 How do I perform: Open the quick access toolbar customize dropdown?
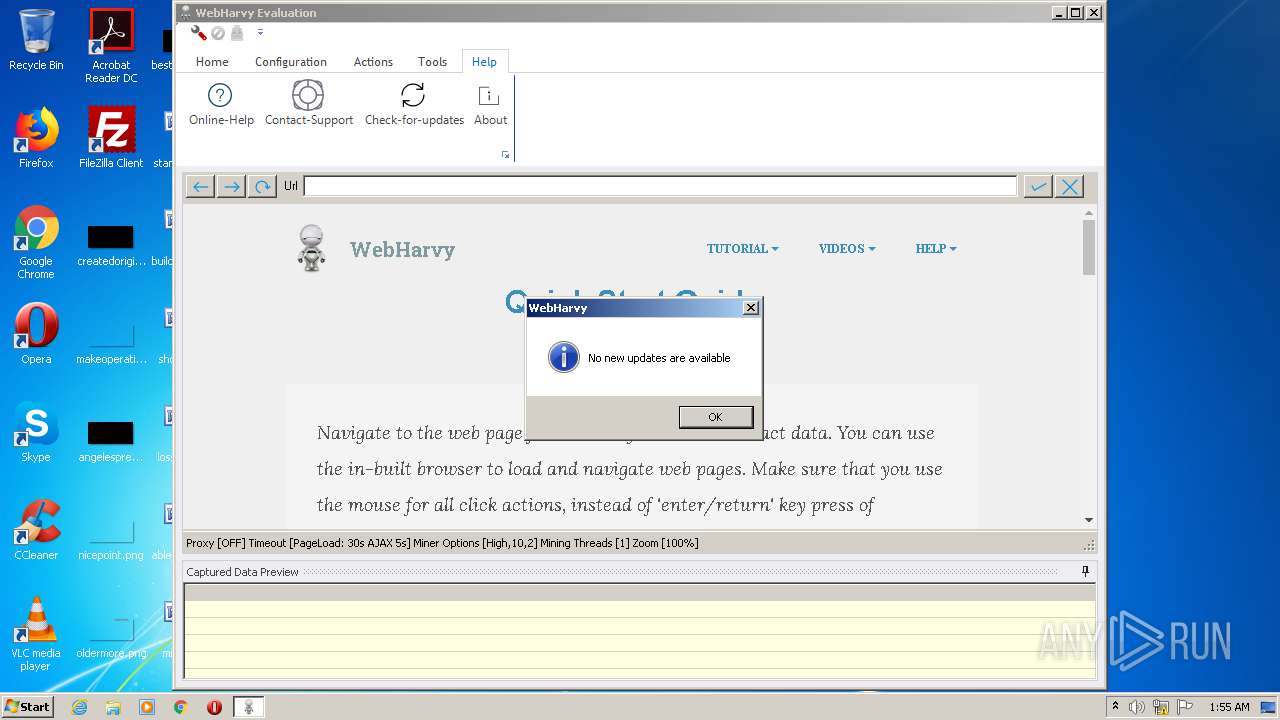(260, 33)
